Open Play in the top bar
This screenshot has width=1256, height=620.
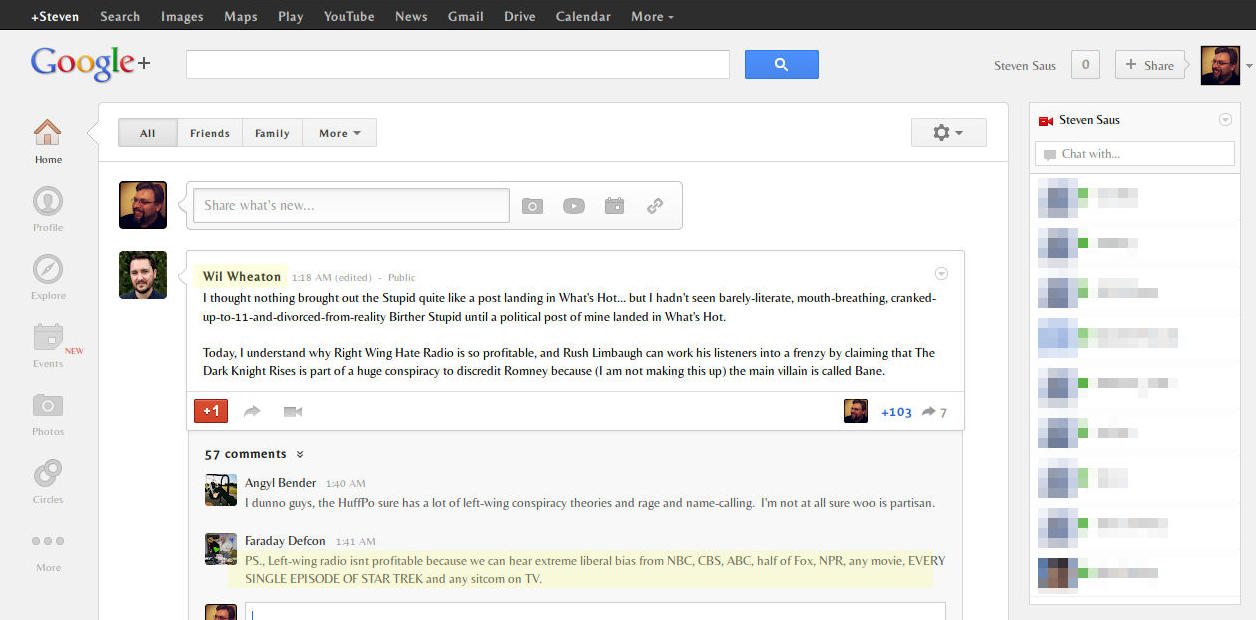(291, 16)
